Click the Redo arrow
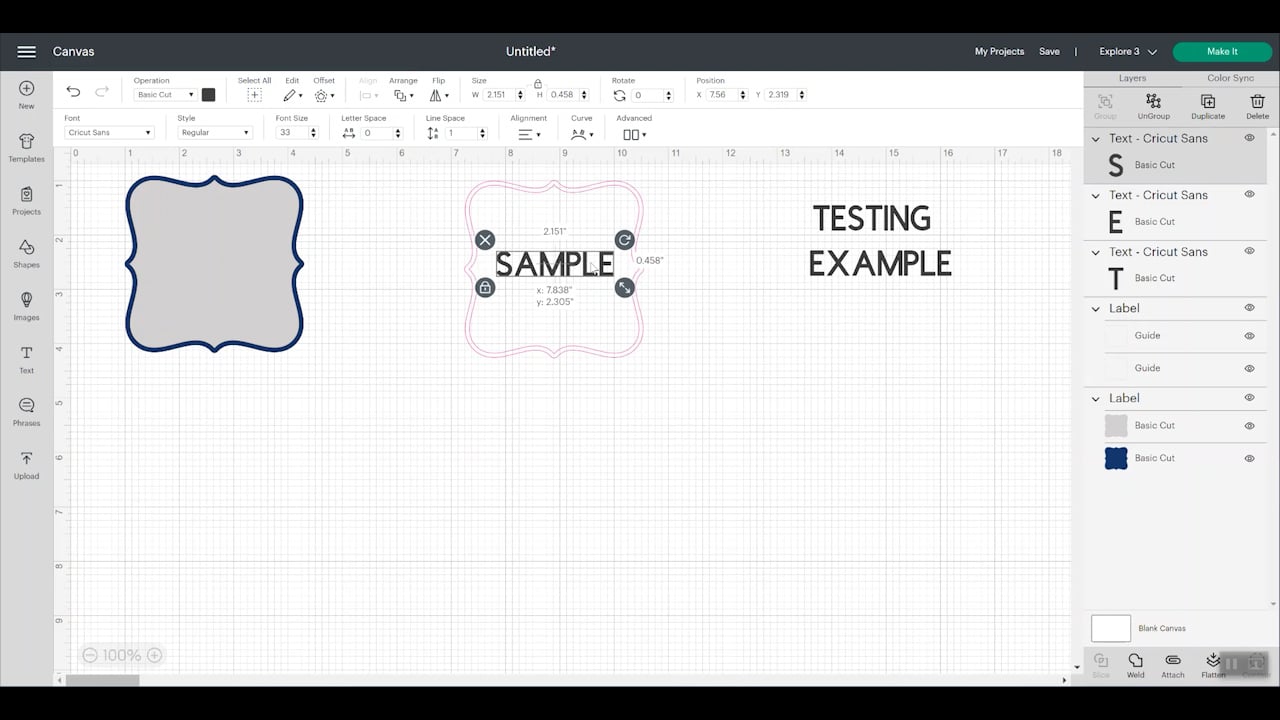 click(x=102, y=92)
